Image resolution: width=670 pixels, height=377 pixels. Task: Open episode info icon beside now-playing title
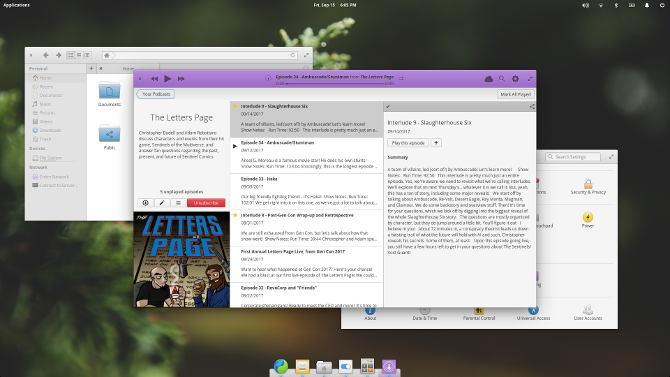tap(268, 78)
